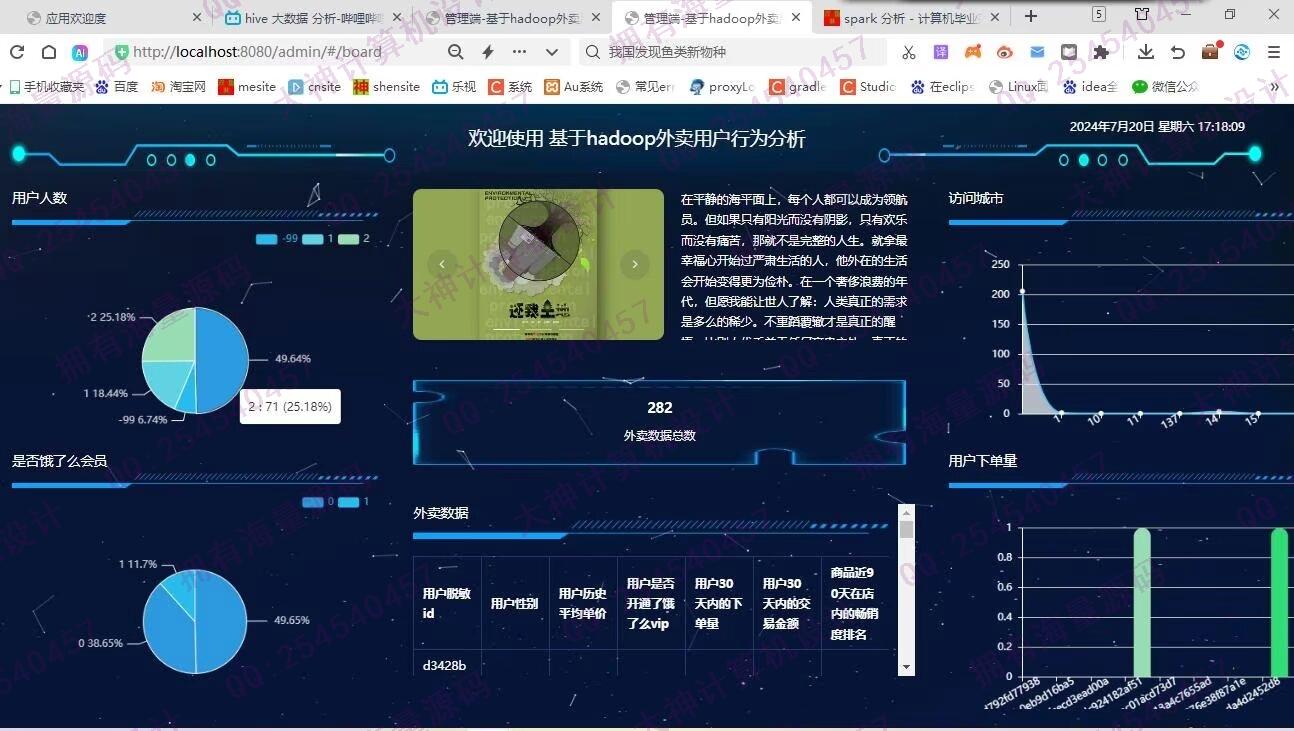
Task: Toggle the 0 legend in 是否饿了么会员 chart
Action: (x=318, y=502)
